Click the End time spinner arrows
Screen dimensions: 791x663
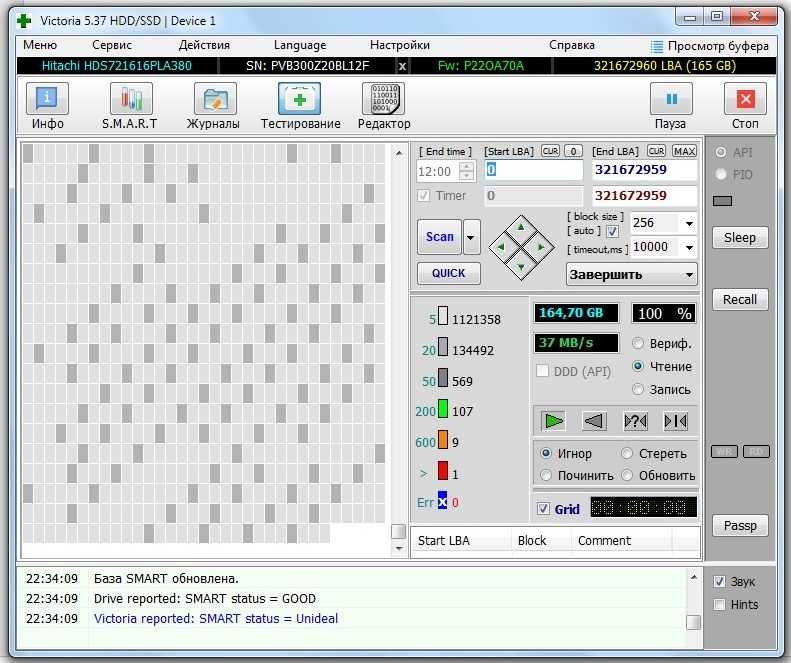[467, 171]
